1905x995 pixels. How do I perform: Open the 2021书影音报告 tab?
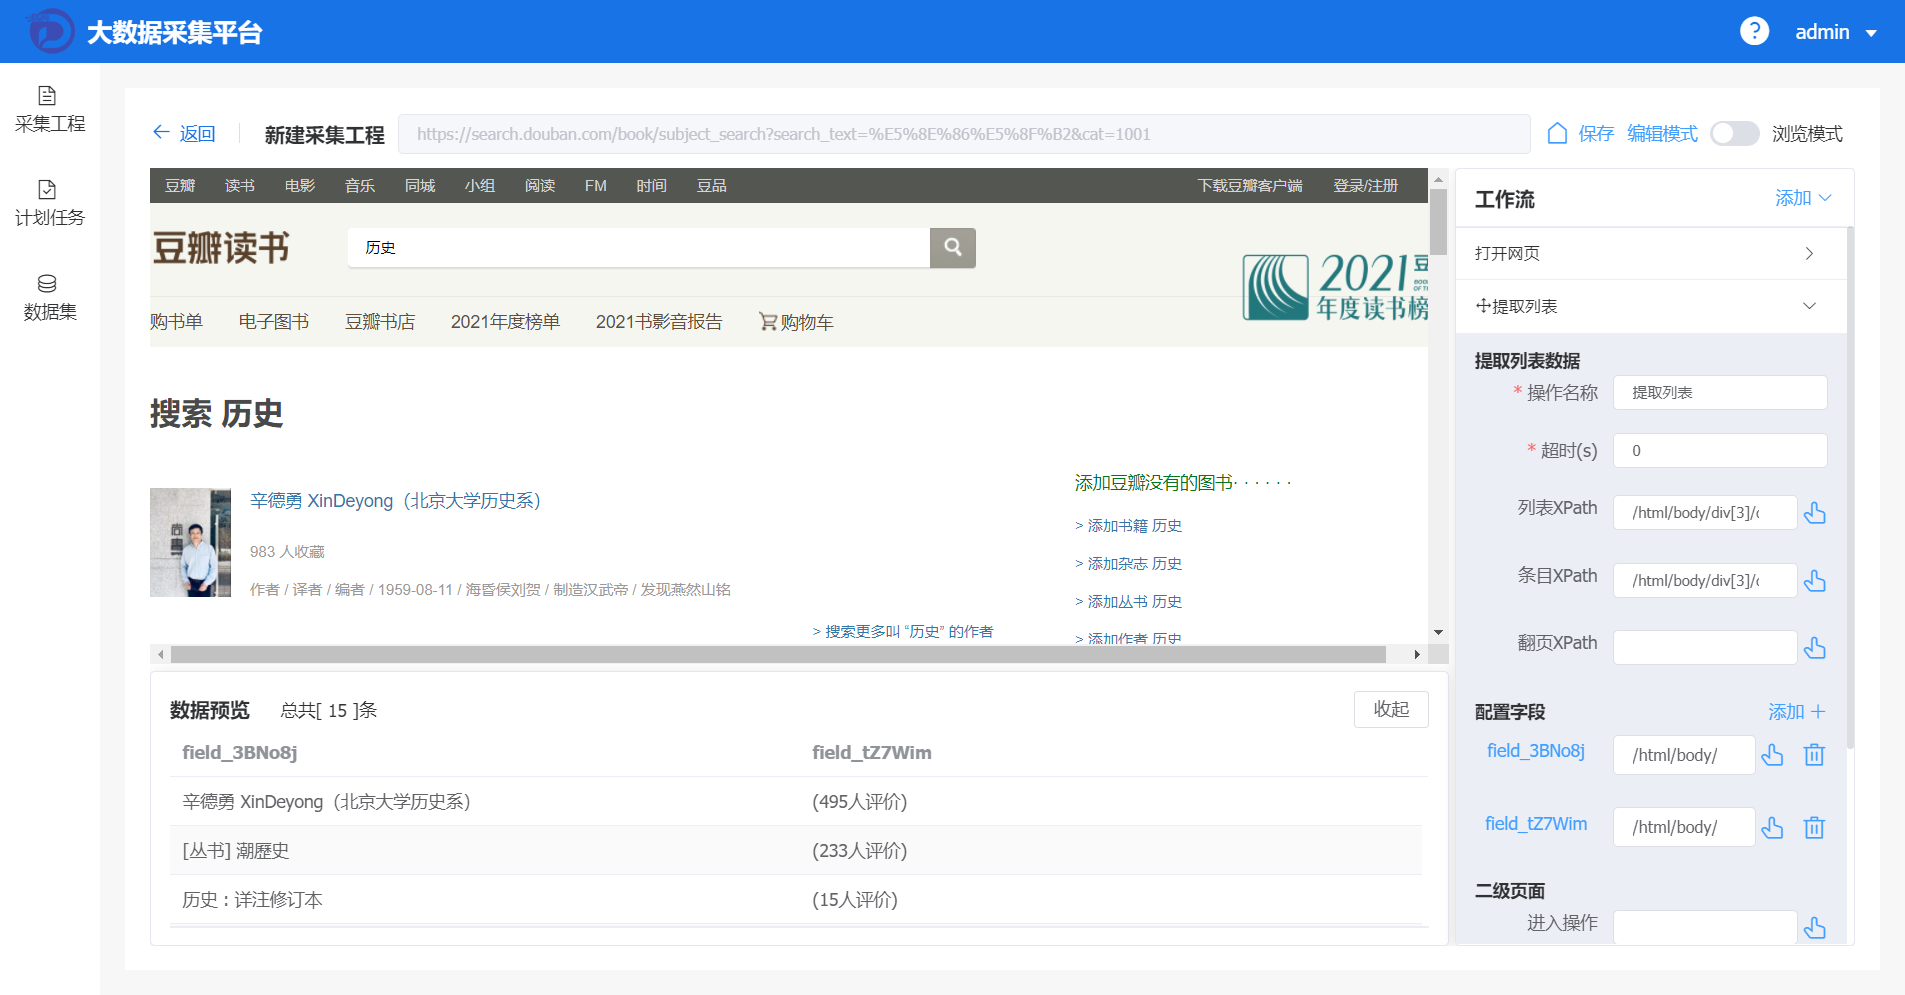659,321
